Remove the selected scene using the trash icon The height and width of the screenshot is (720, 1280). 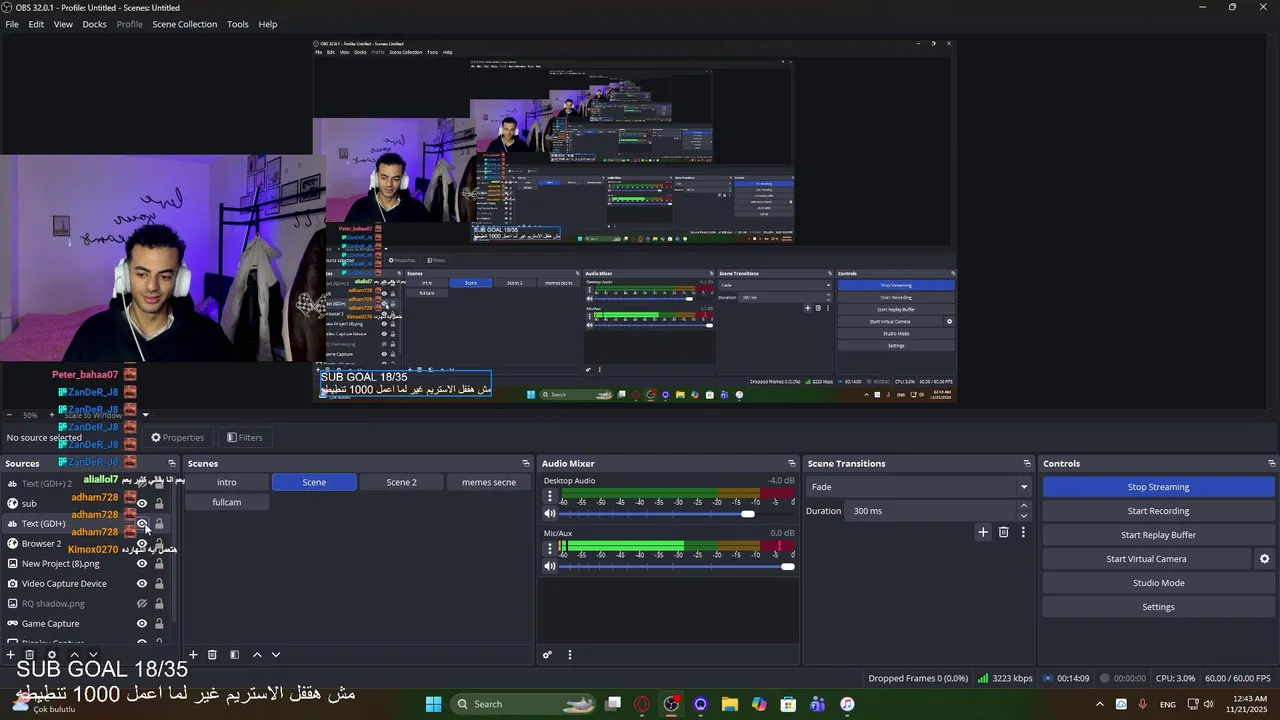click(212, 655)
